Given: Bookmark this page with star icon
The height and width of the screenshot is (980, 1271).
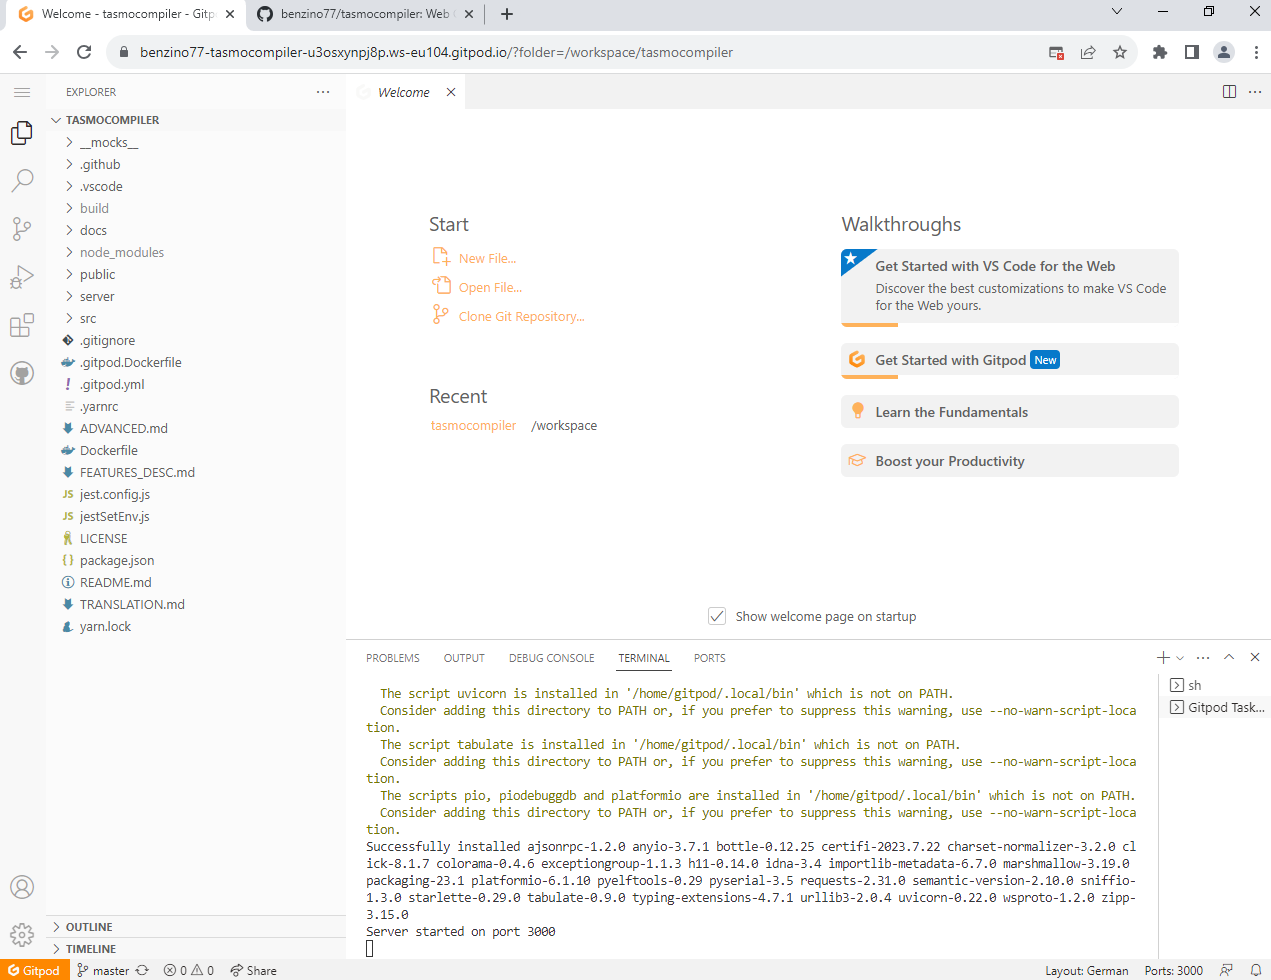Looking at the screenshot, I should coord(1120,52).
